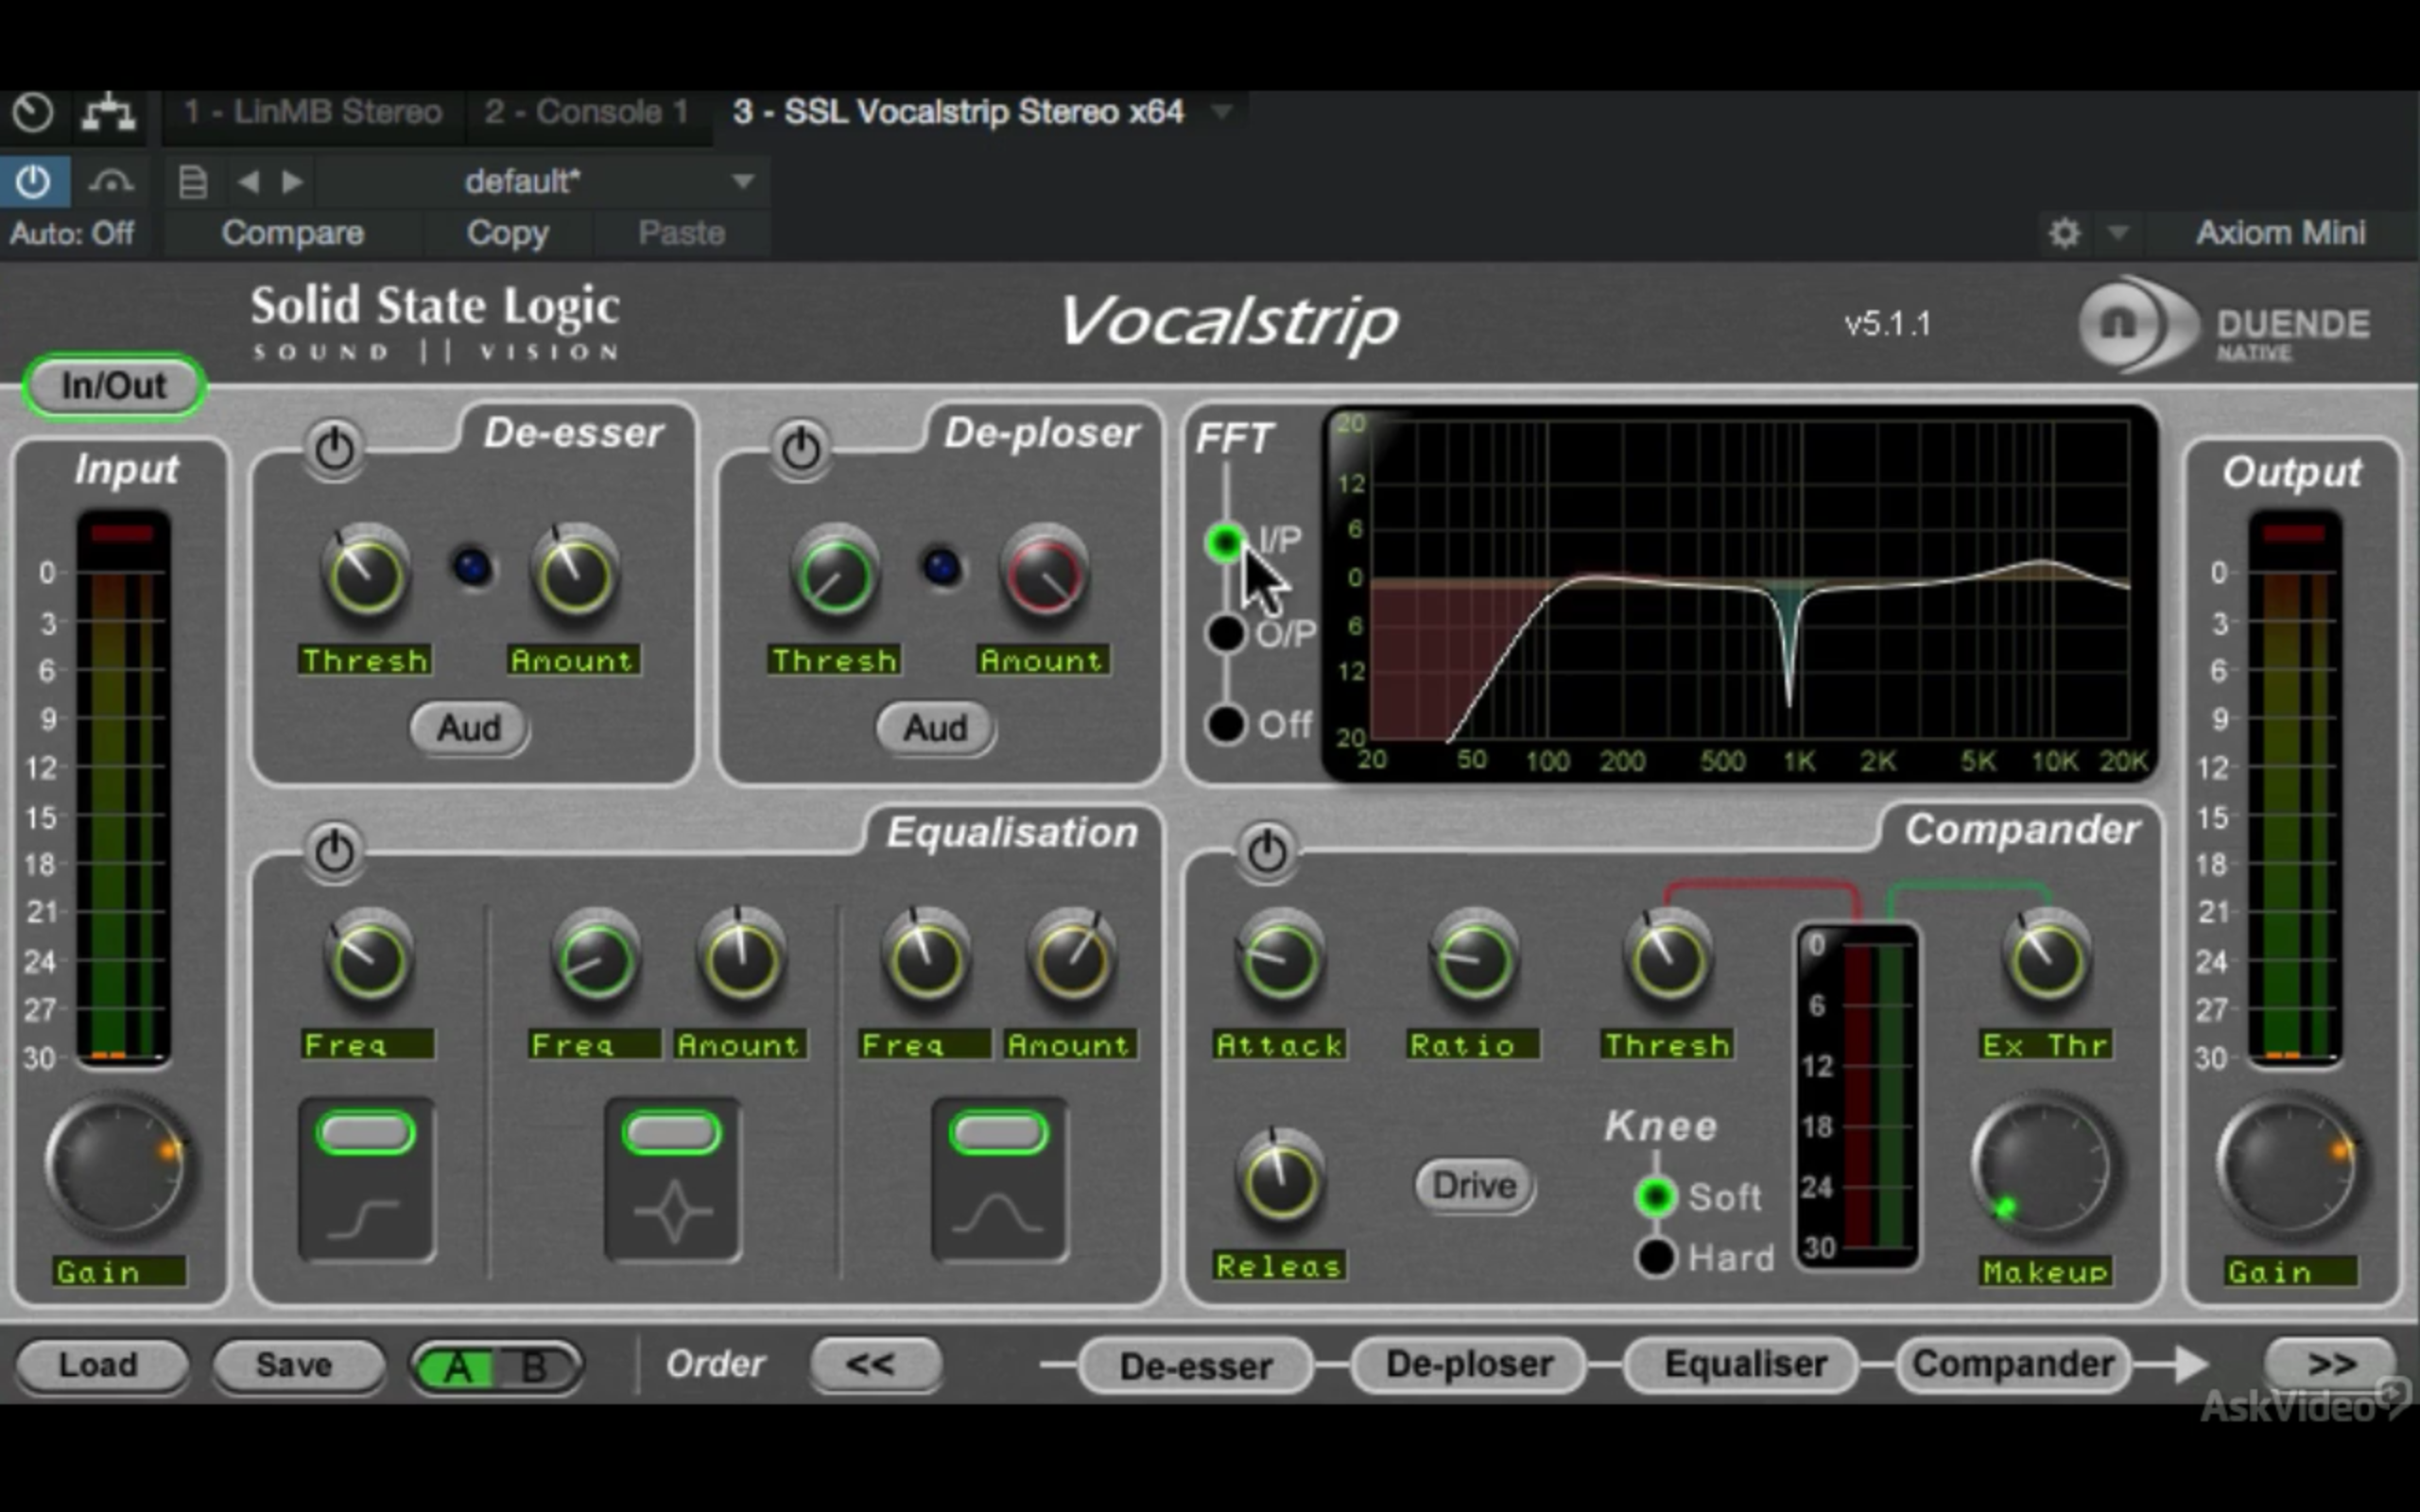
Task: Power off the De-ploser module
Action: click(800, 448)
